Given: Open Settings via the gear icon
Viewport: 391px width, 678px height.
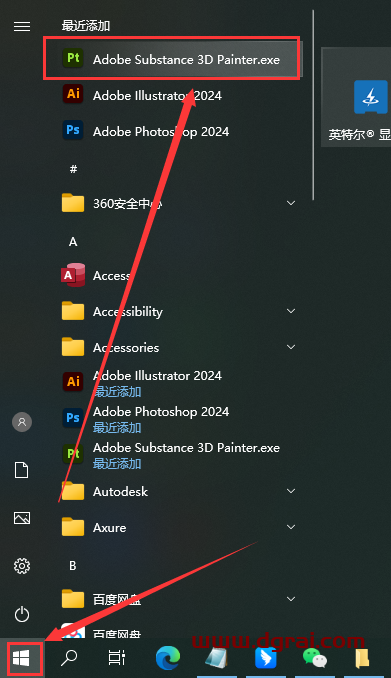Looking at the screenshot, I should tap(22, 566).
